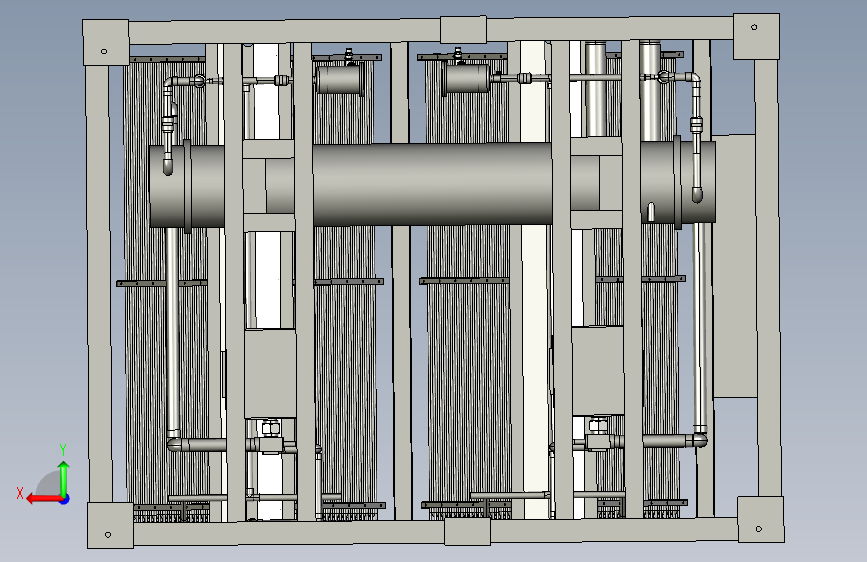
Task: Select the large horizontal cylindrical vessel
Action: pos(432,184)
